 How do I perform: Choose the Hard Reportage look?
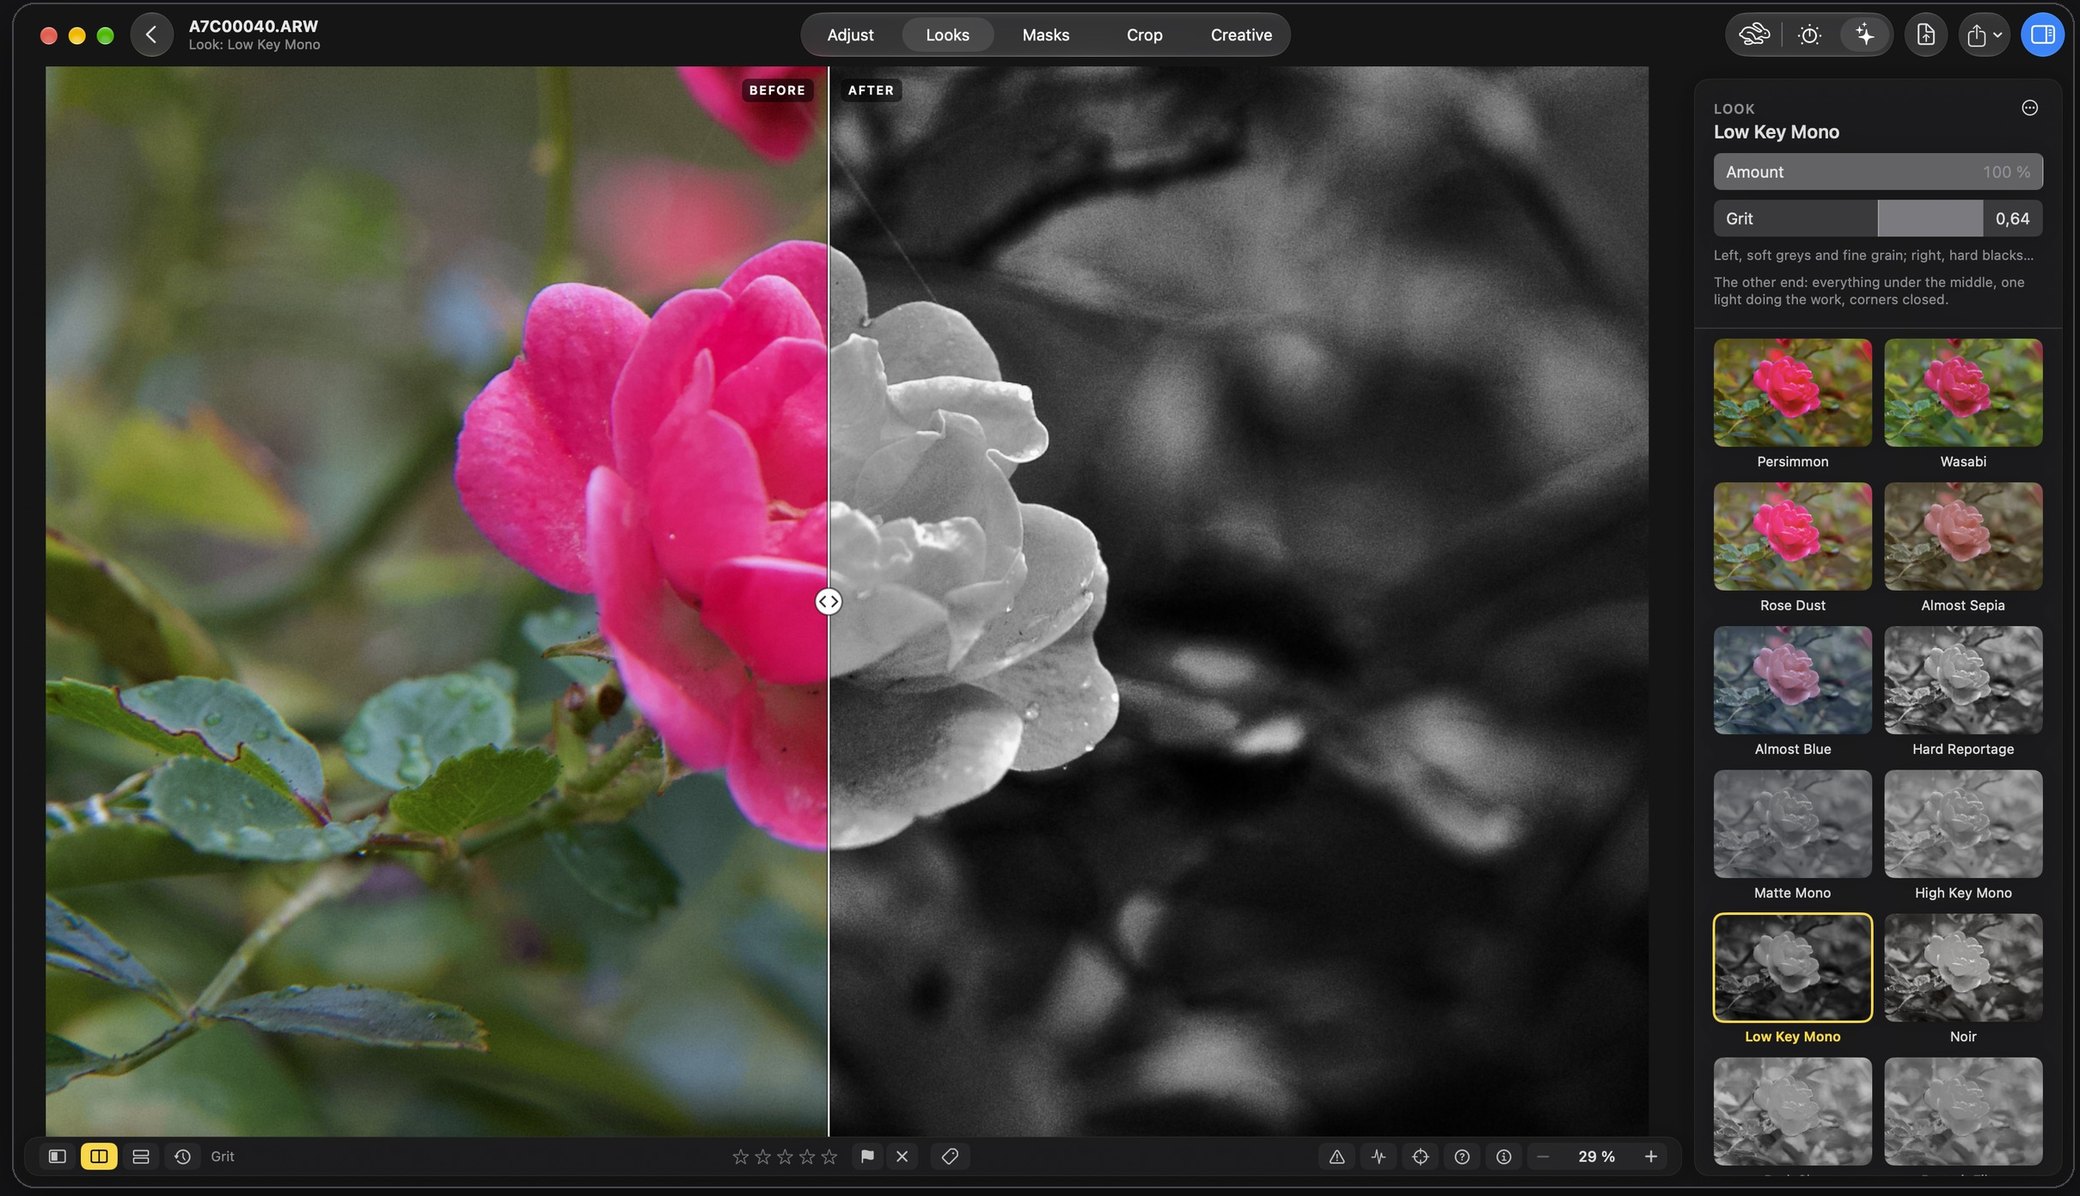tap(1963, 680)
